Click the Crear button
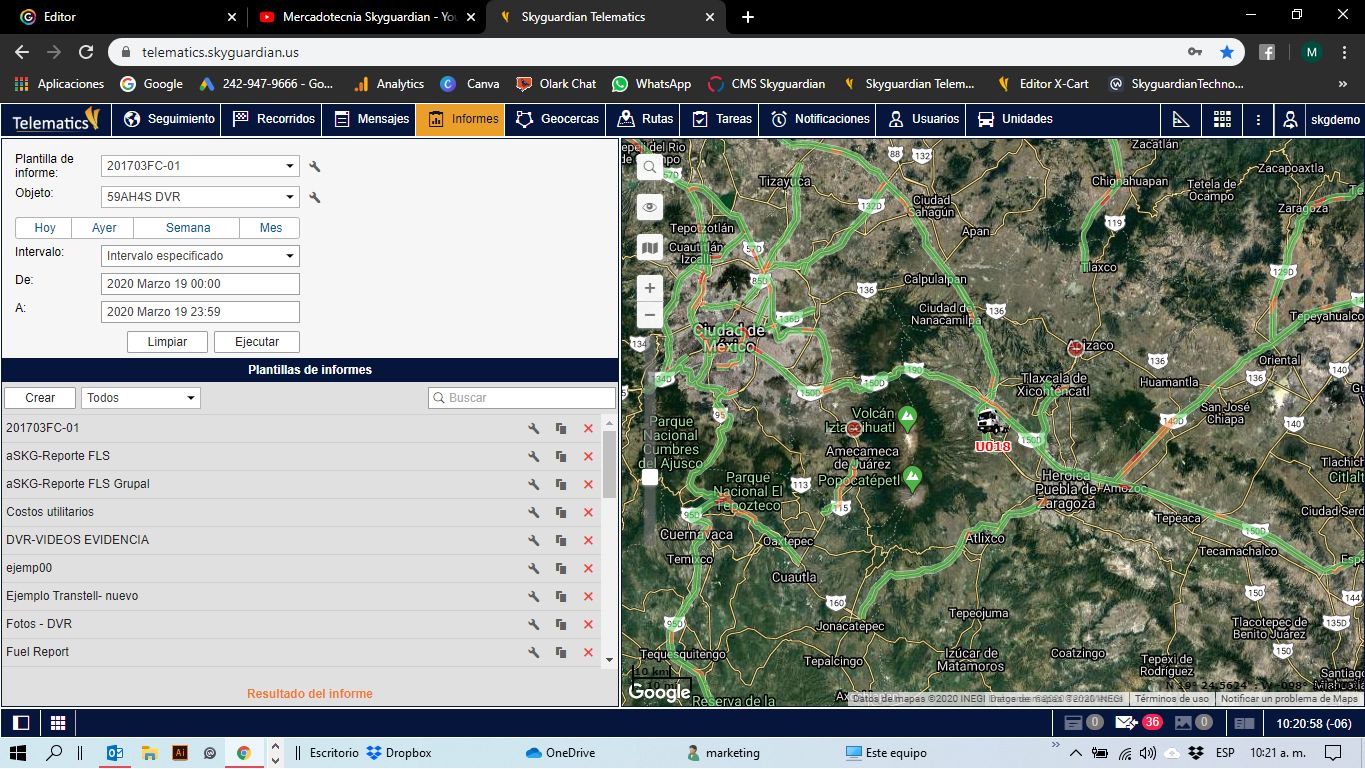This screenshot has width=1365, height=769. pos(40,398)
